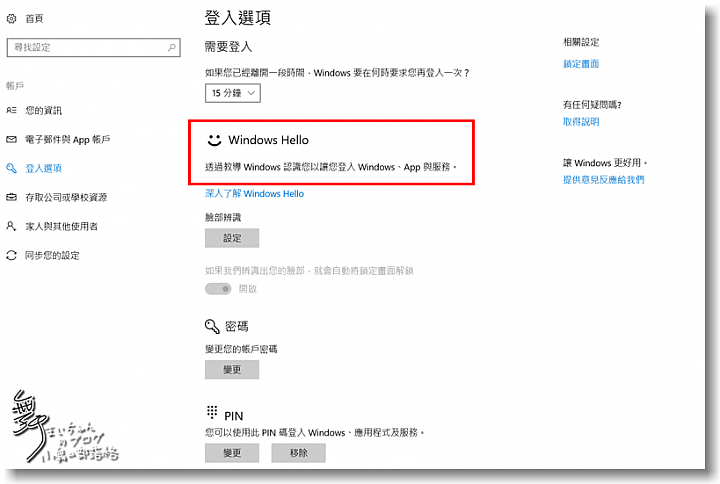Click the 開啟 toggle state label
720x484 pixels.
coord(248,289)
